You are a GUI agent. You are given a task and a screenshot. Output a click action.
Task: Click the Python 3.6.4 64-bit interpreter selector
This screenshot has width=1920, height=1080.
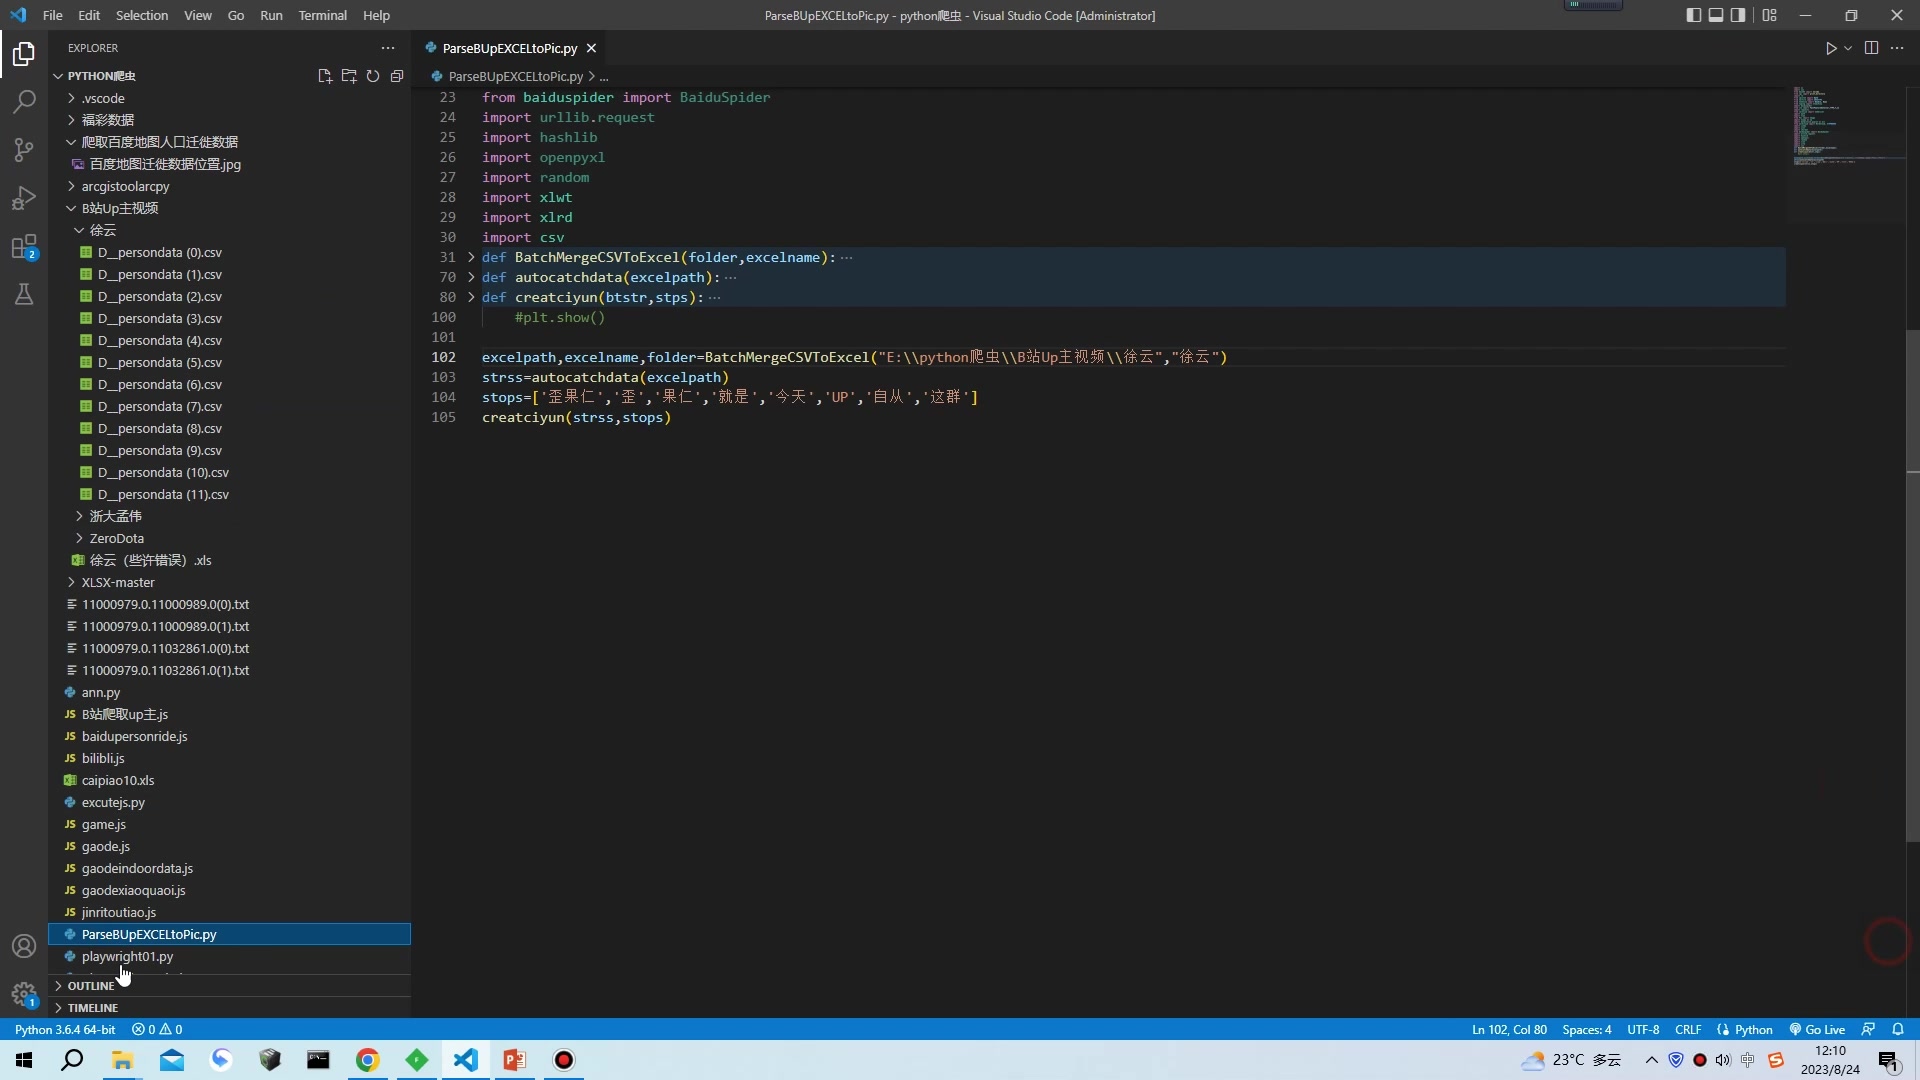65,1029
